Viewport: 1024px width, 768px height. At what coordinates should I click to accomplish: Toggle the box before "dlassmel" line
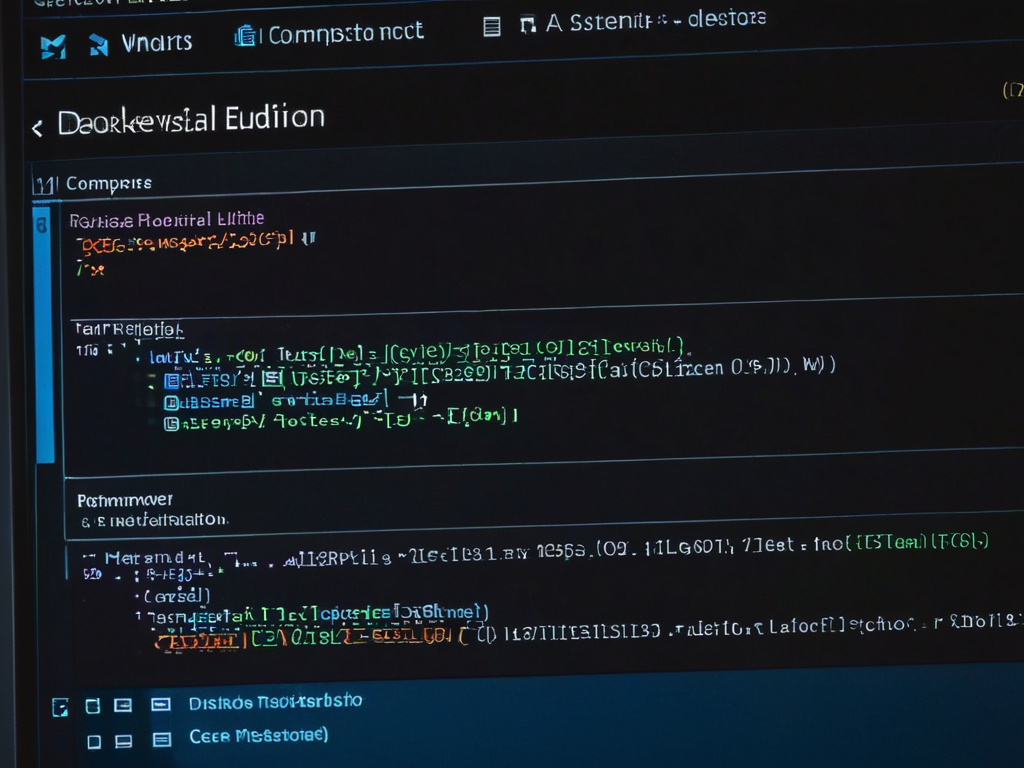coord(172,402)
